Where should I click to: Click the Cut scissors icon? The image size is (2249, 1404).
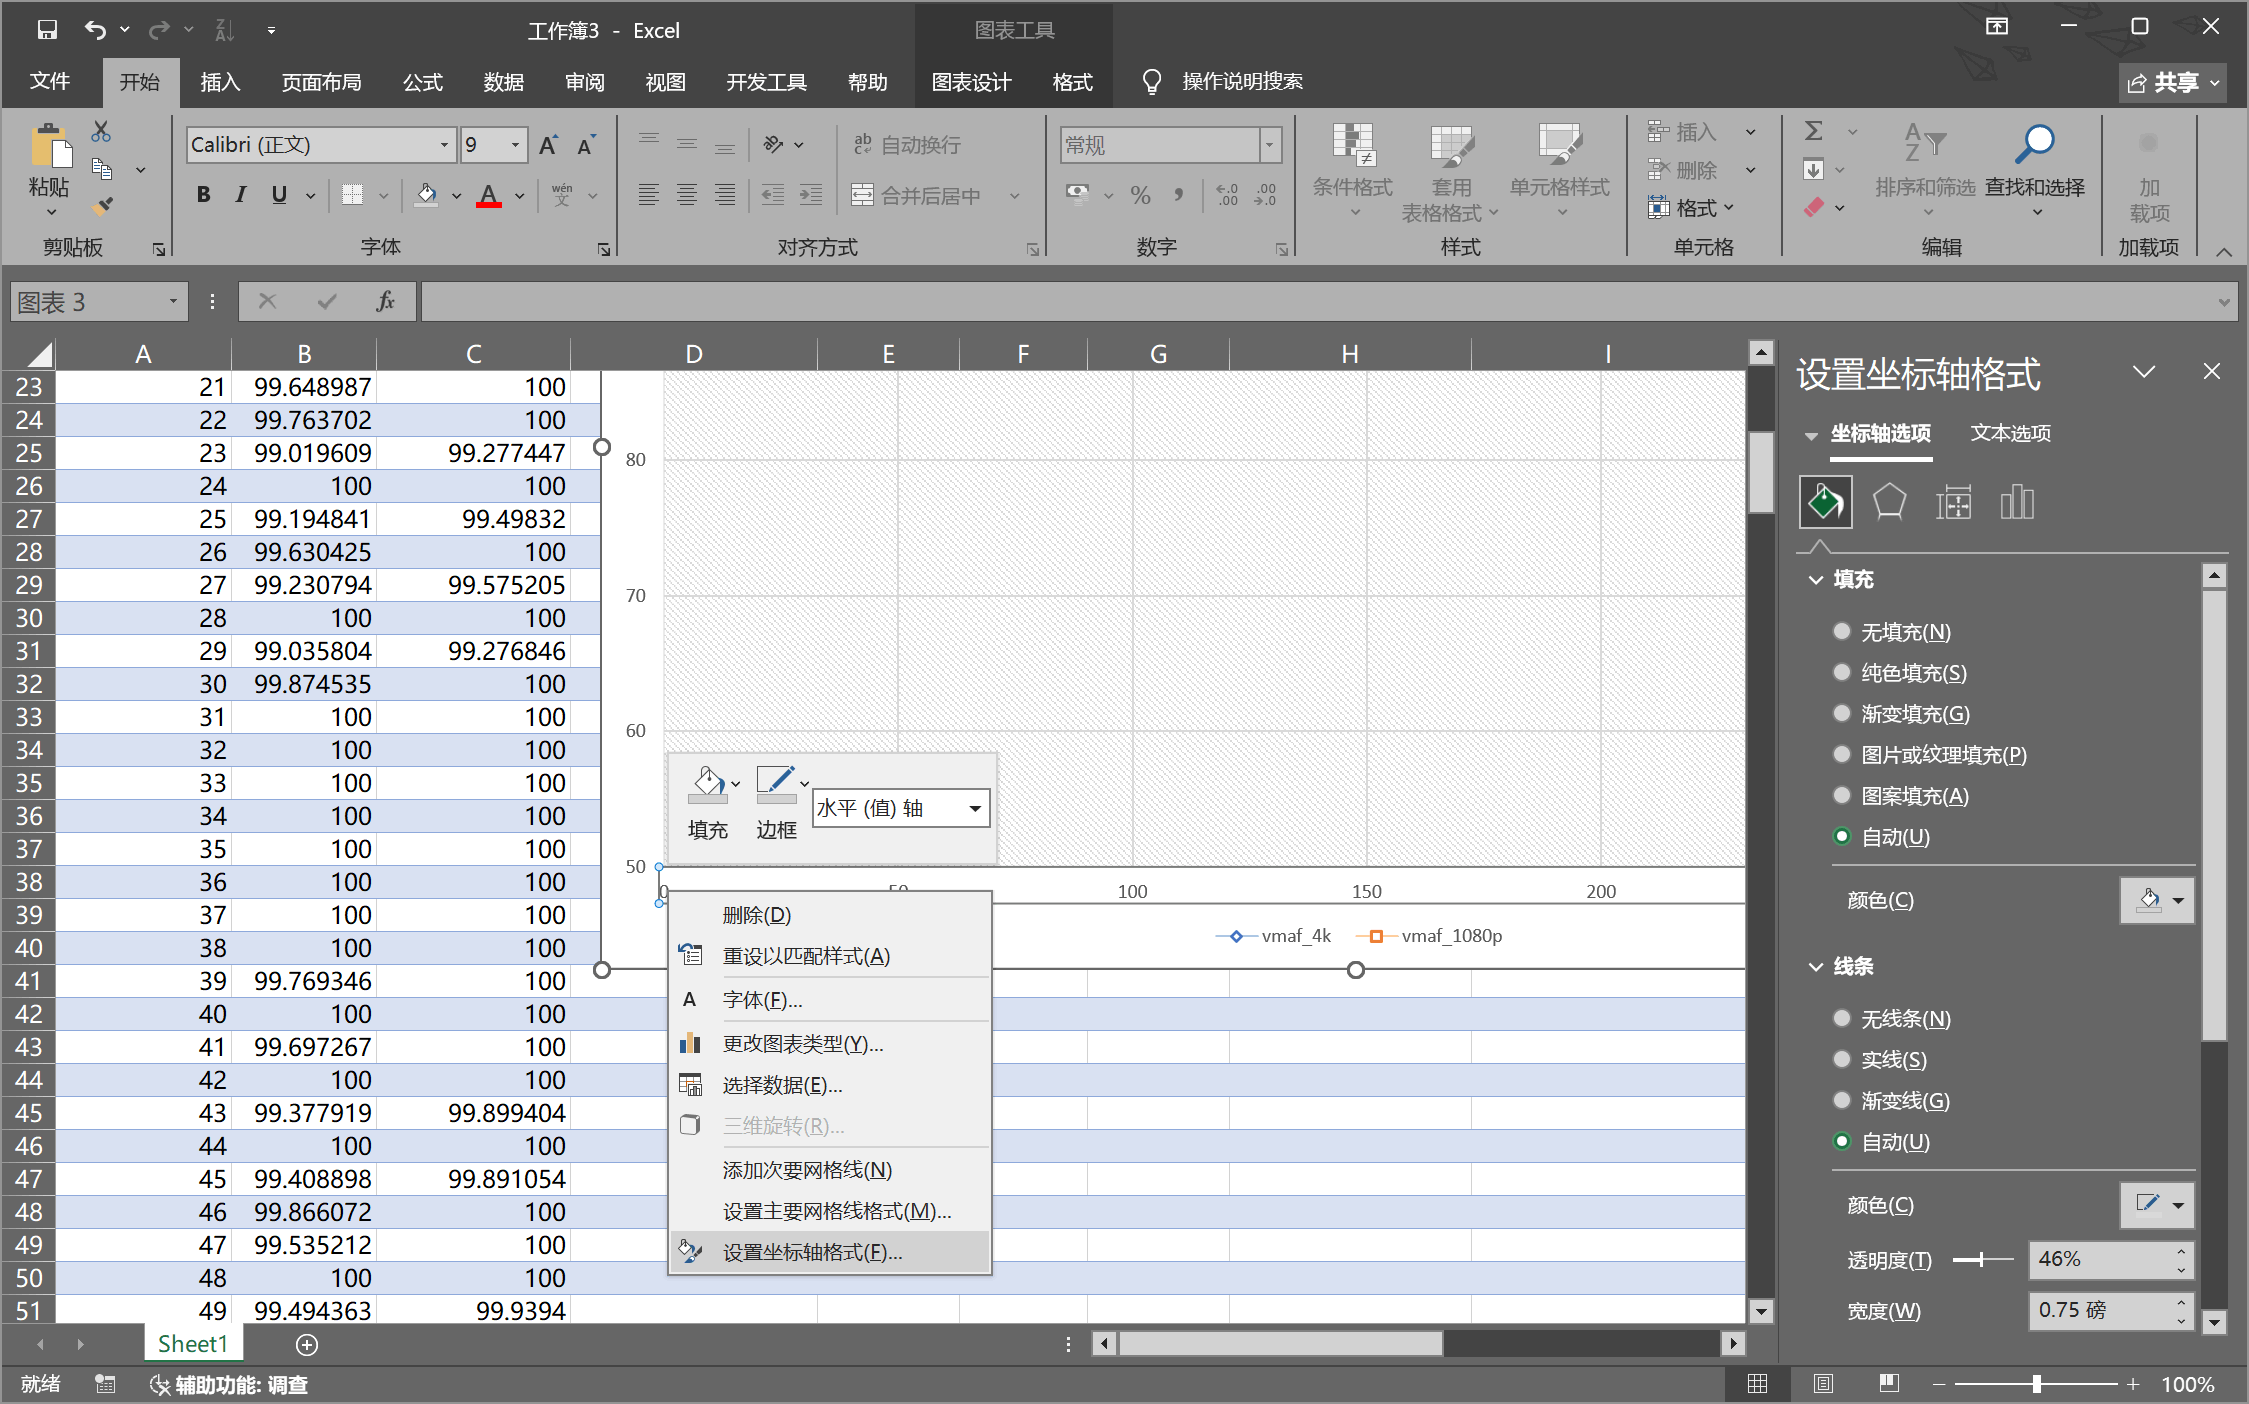point(101,132)
